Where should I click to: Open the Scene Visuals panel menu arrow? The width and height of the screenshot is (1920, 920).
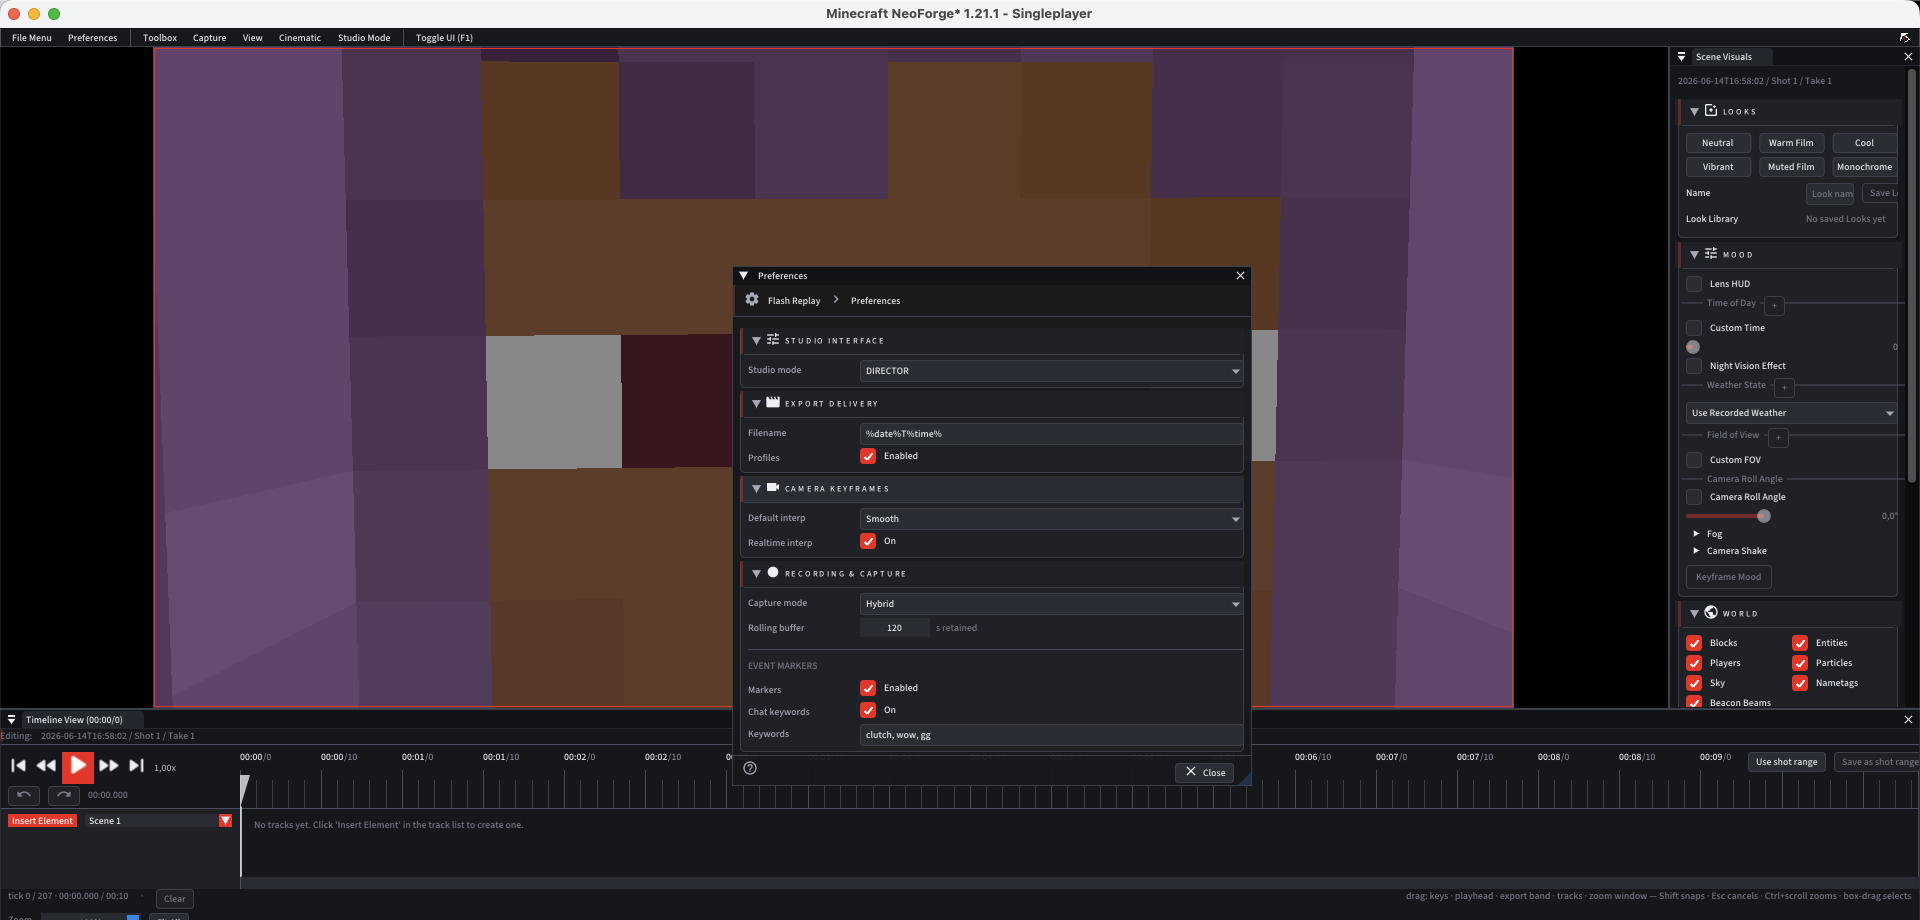[1682, 57]
